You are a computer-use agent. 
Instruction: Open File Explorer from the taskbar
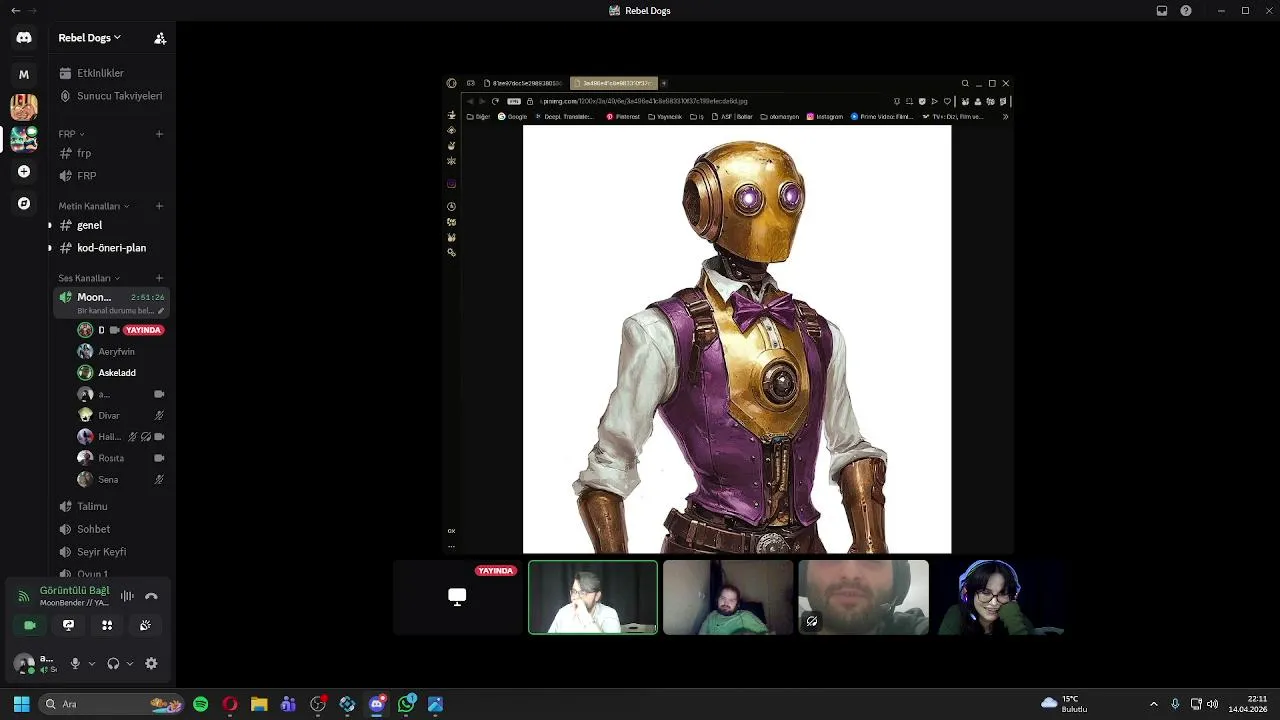click(259, 704)
